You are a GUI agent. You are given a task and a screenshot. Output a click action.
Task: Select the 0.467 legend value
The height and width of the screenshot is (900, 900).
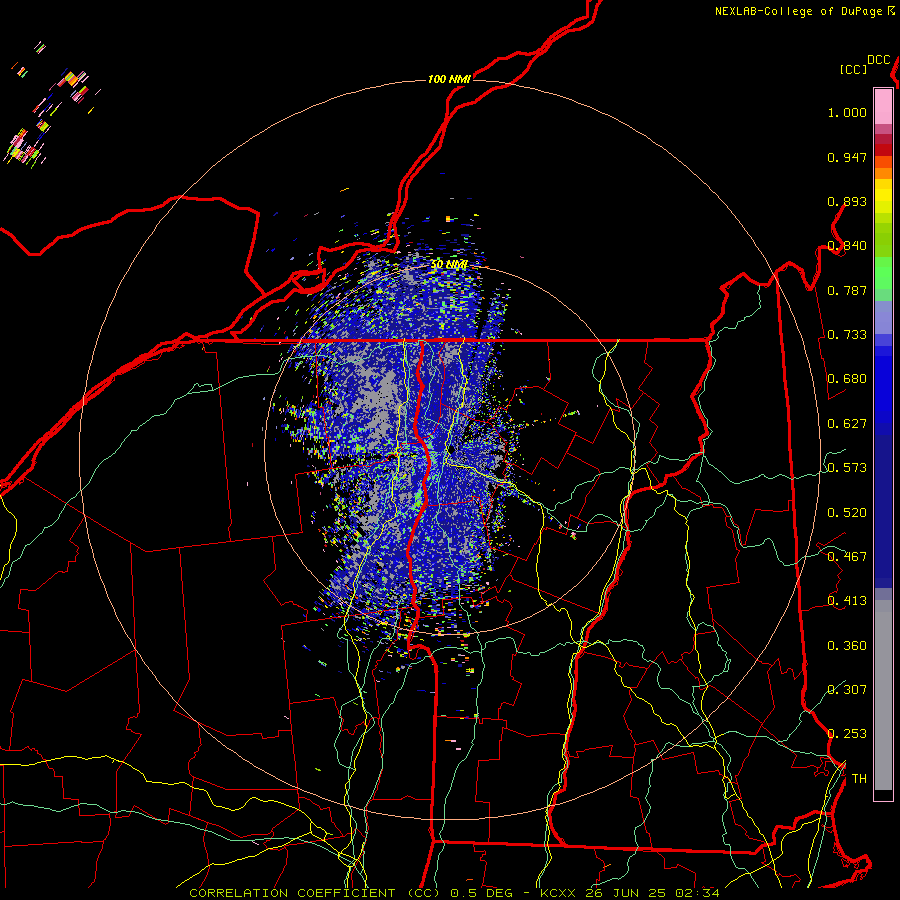[847, 557]
